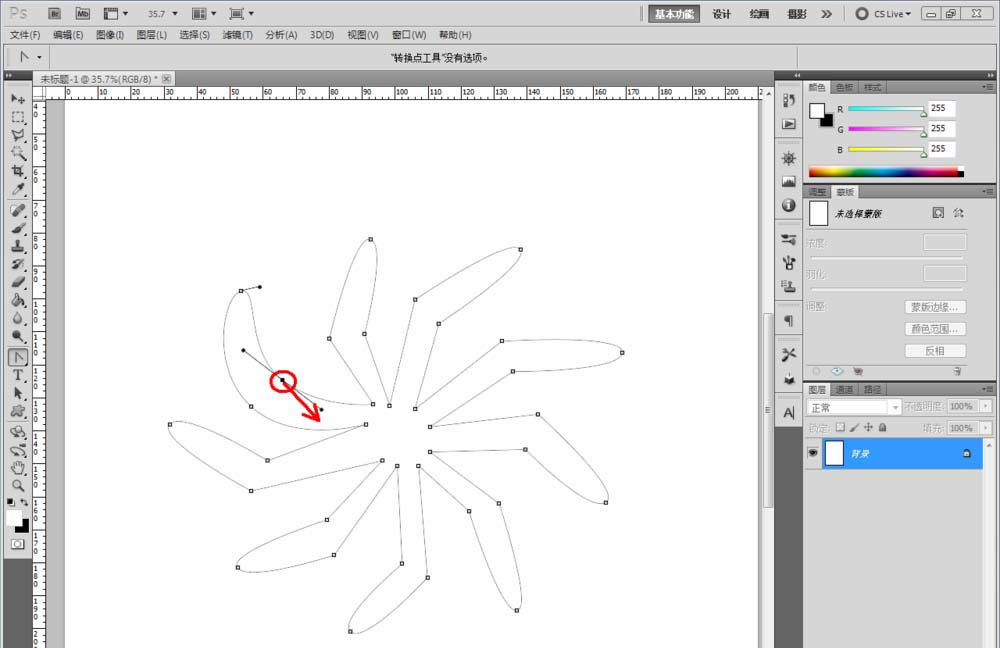
Task: Open the Character panel icon
Action: pyautogui.click(x=789, y=413)
